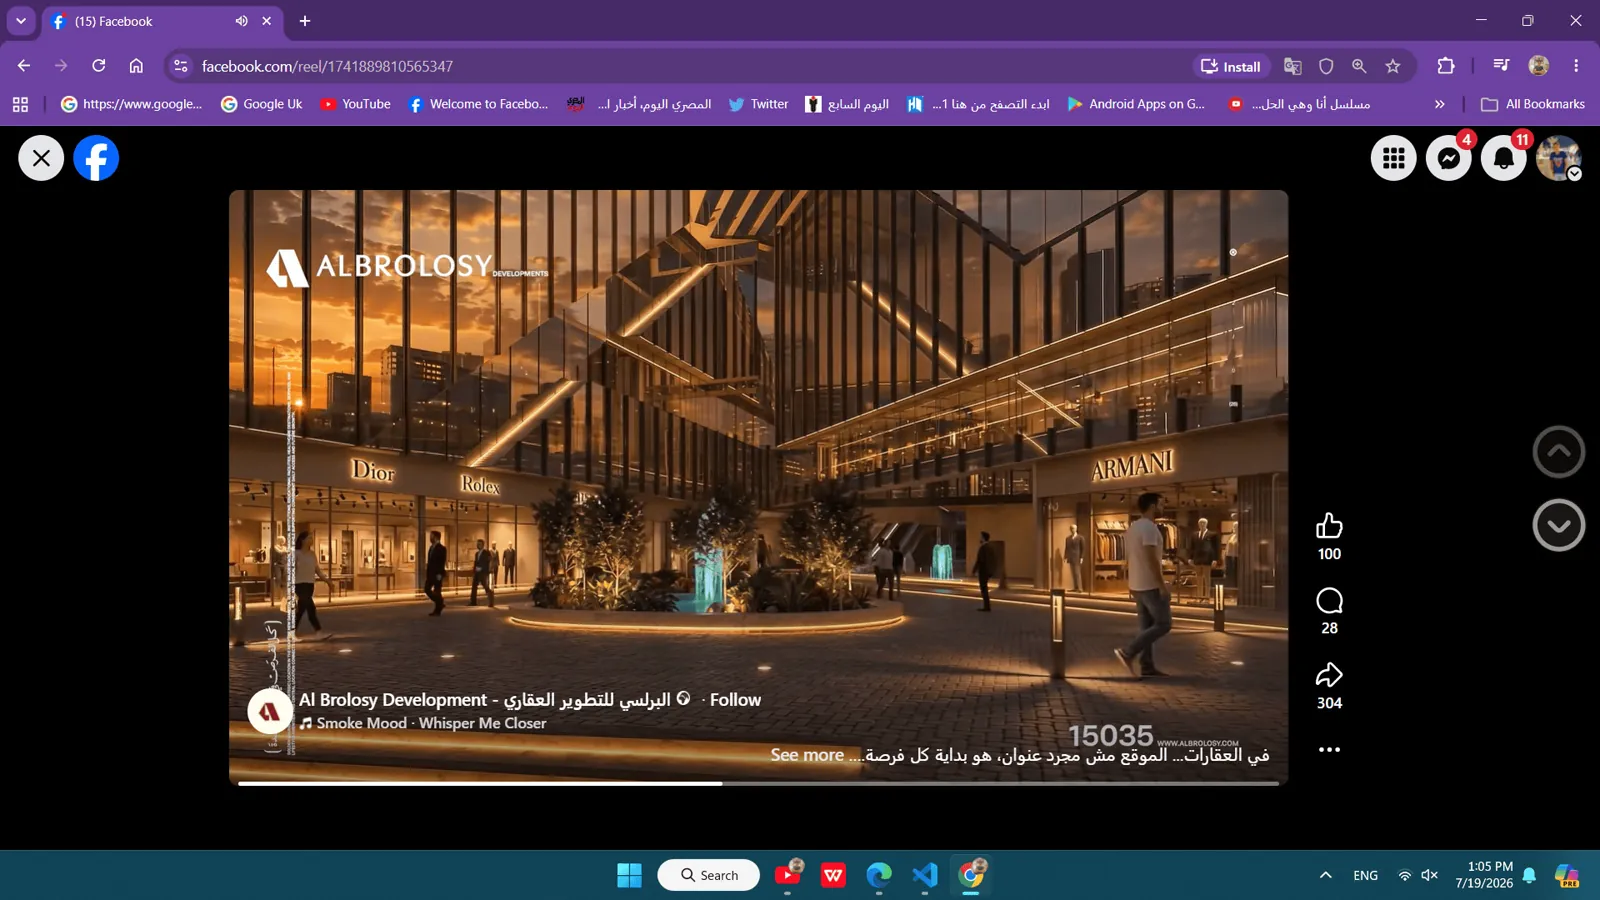
Task: Open a new browser tab
Action: pyautogui.click(x=305, y=21)
